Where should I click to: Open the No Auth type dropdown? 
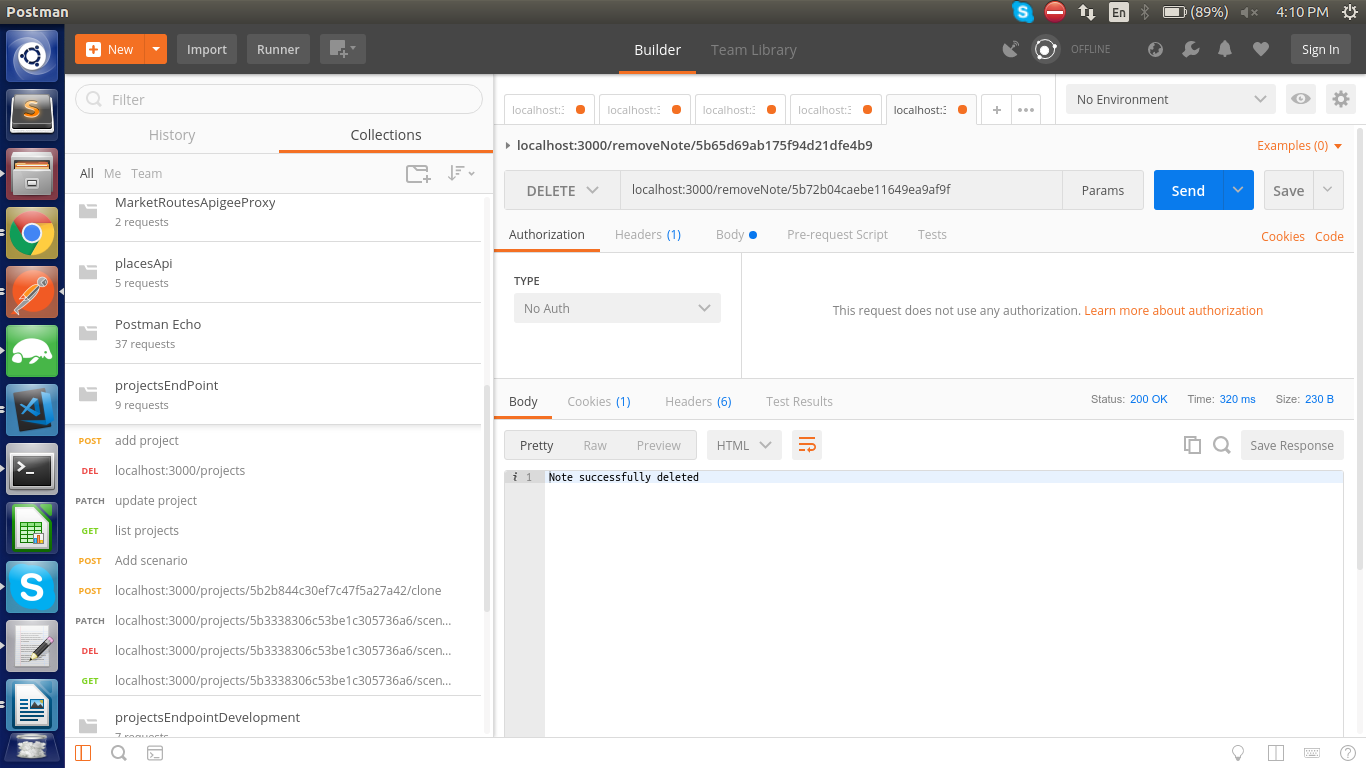617,308
